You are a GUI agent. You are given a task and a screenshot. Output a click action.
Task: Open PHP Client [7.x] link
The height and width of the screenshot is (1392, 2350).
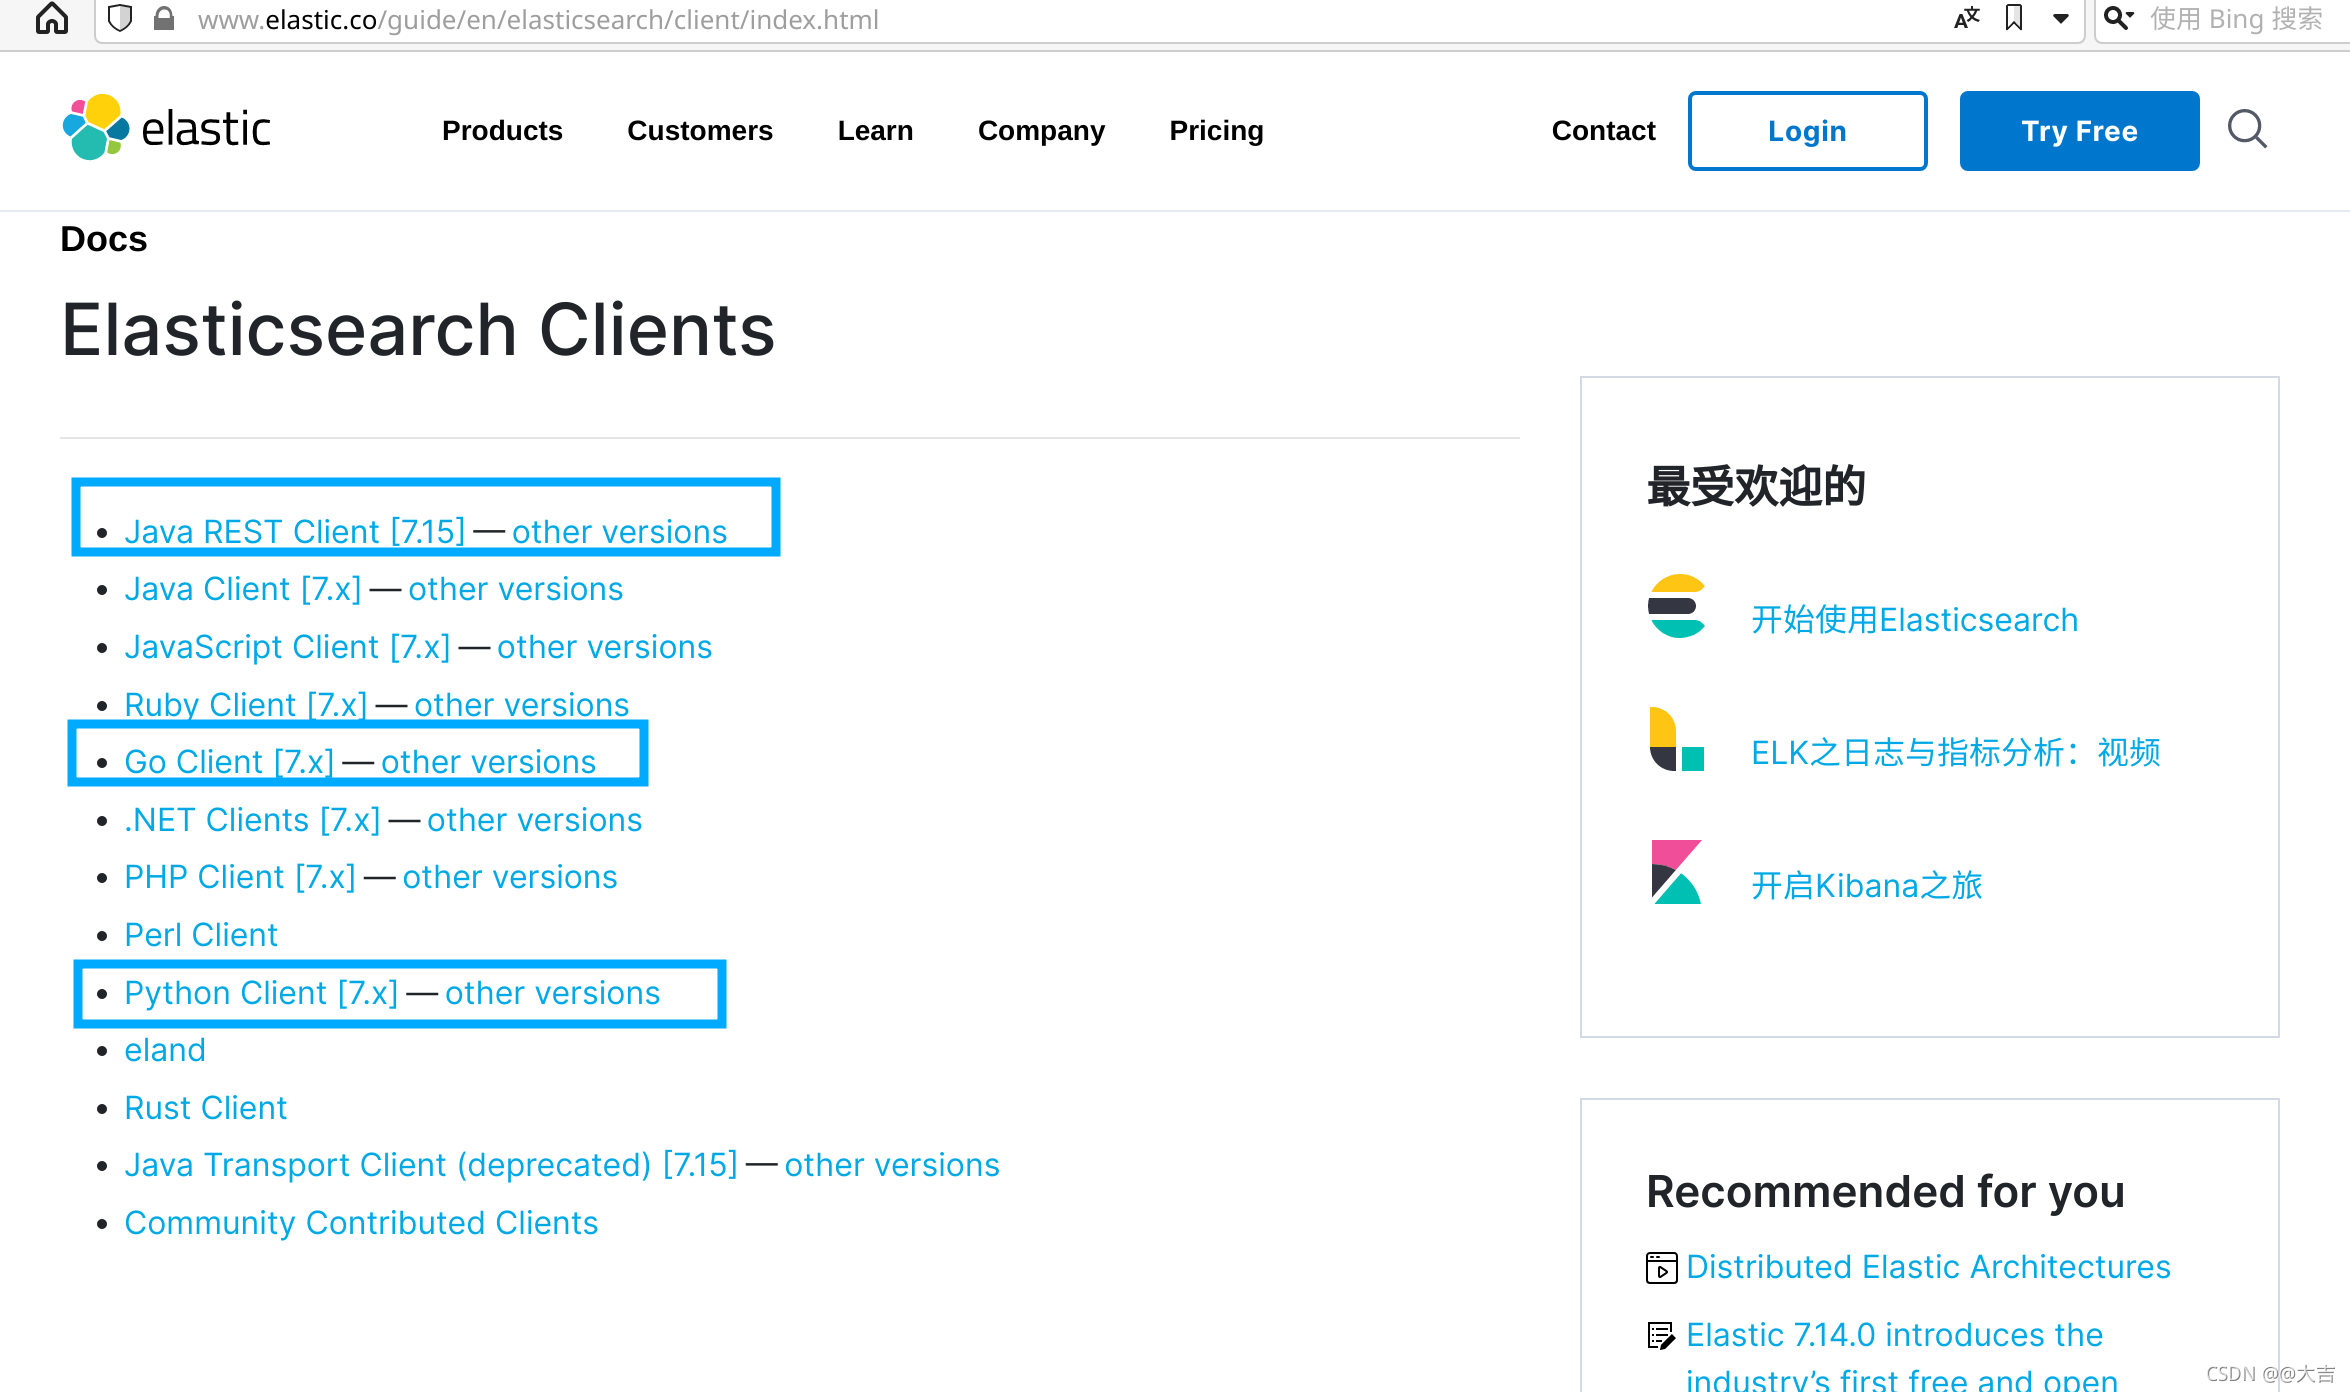240,877
